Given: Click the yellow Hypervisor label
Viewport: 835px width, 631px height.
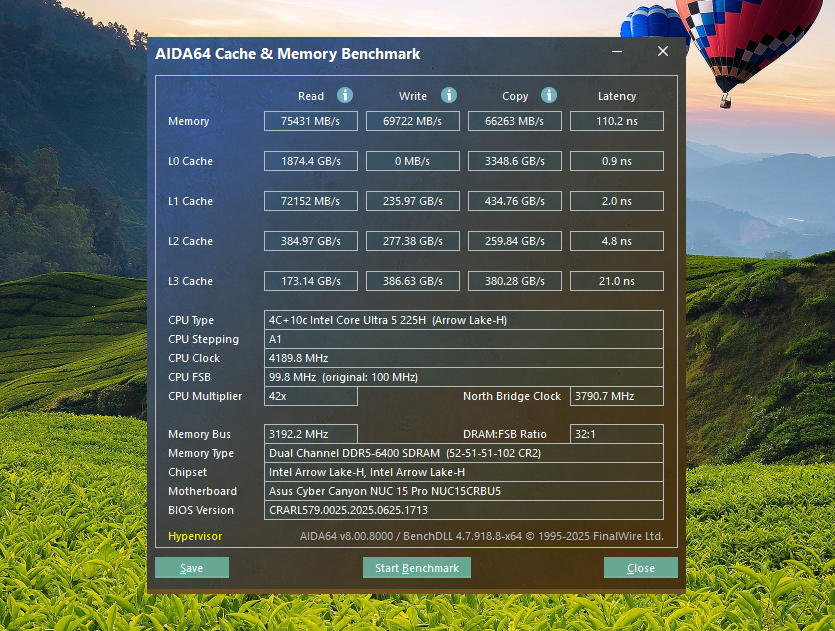Looking at the screenshot, I should pos(195,536).
